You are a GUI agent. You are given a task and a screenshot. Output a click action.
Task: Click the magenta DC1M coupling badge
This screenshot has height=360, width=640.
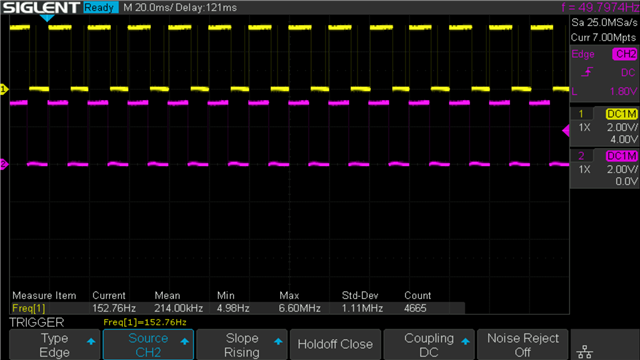click(621, 156)
